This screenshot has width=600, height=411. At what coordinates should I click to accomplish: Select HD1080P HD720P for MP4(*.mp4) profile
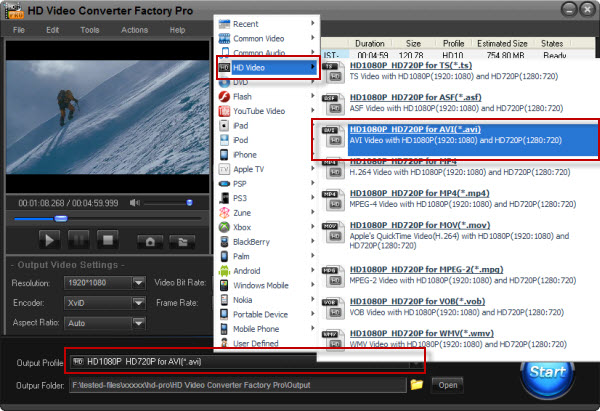click(x=420, y=193)
